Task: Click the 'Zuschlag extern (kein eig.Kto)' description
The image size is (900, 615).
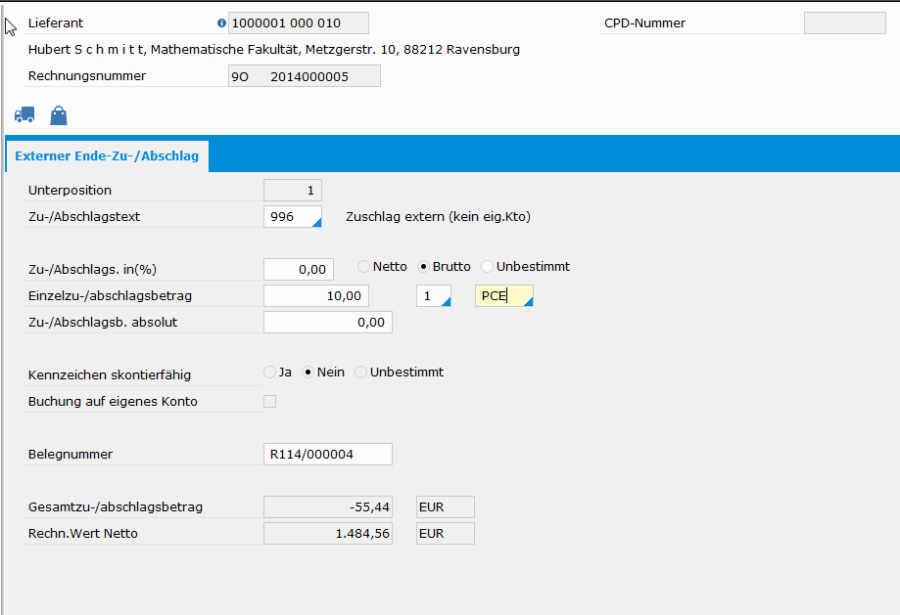Action: click(438, 216)
